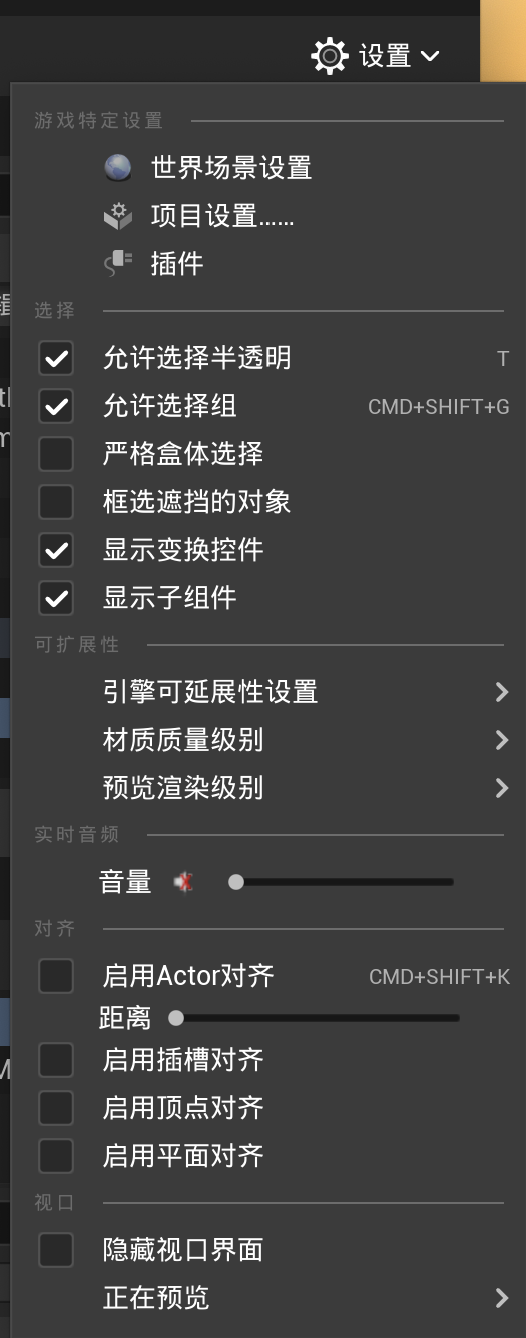The image size is (526, 1338).
Task: Enable 严格盒体选择 checkbox
Action: click(x=56, y=454)
